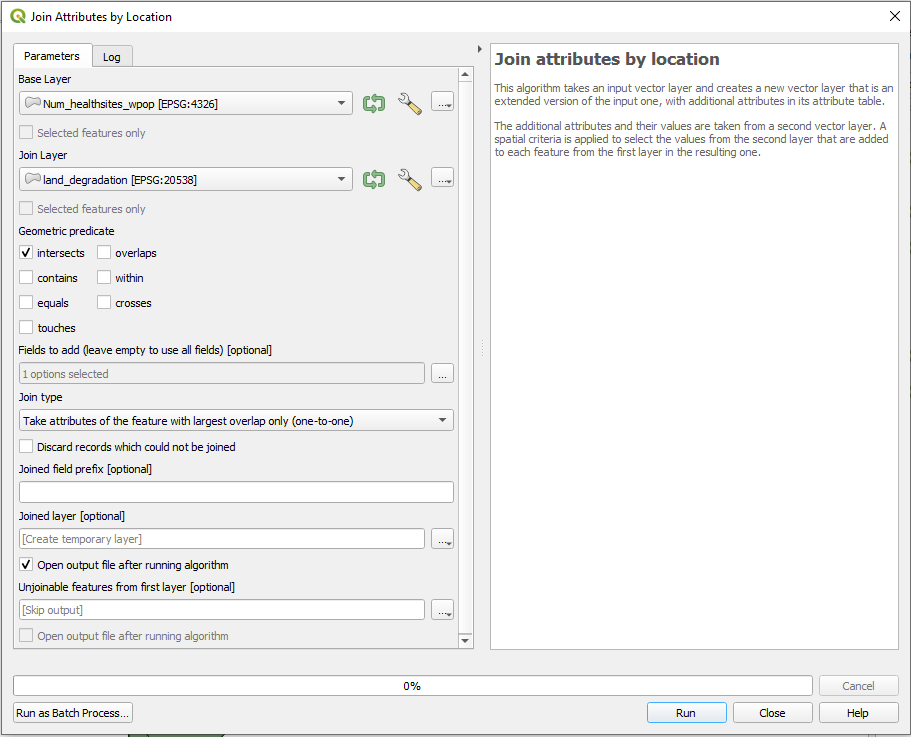911x737 pixels.
Task: Uncheck the intersects geometric predicate
Action: (x=27, y=253)
